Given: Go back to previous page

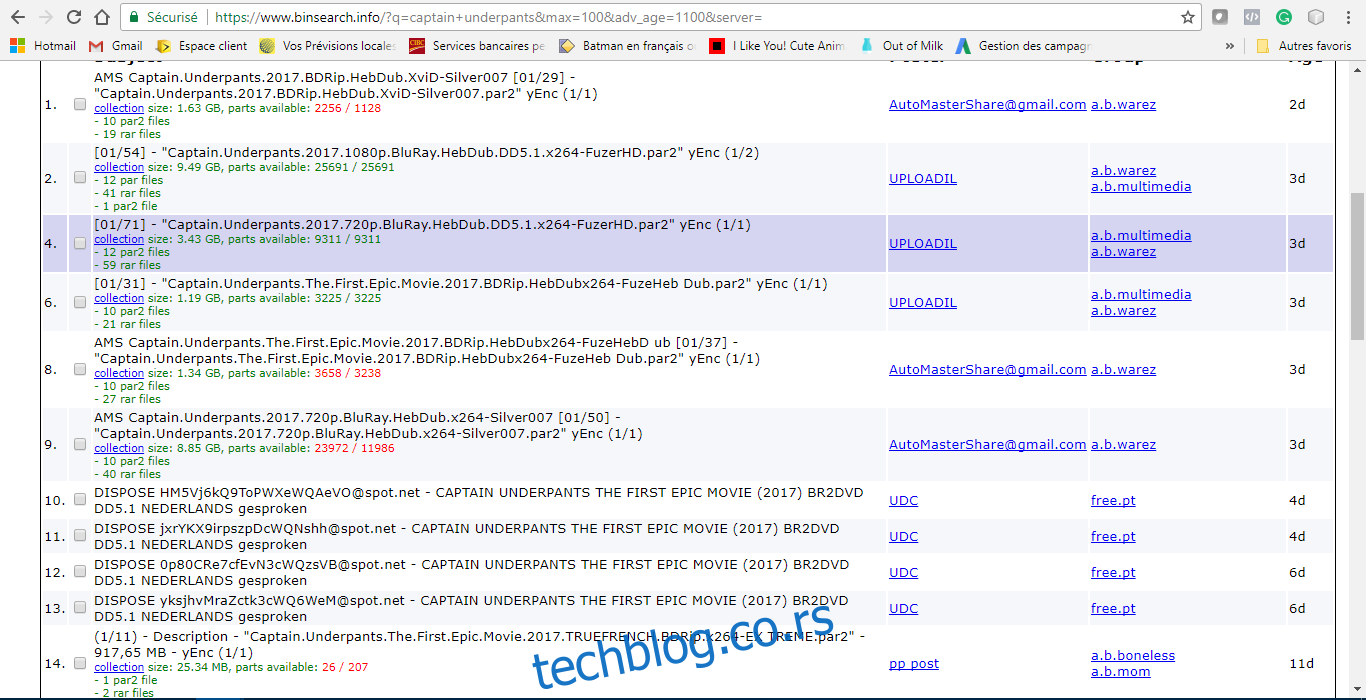Looking at the screenshot, I should click(18, 17).
